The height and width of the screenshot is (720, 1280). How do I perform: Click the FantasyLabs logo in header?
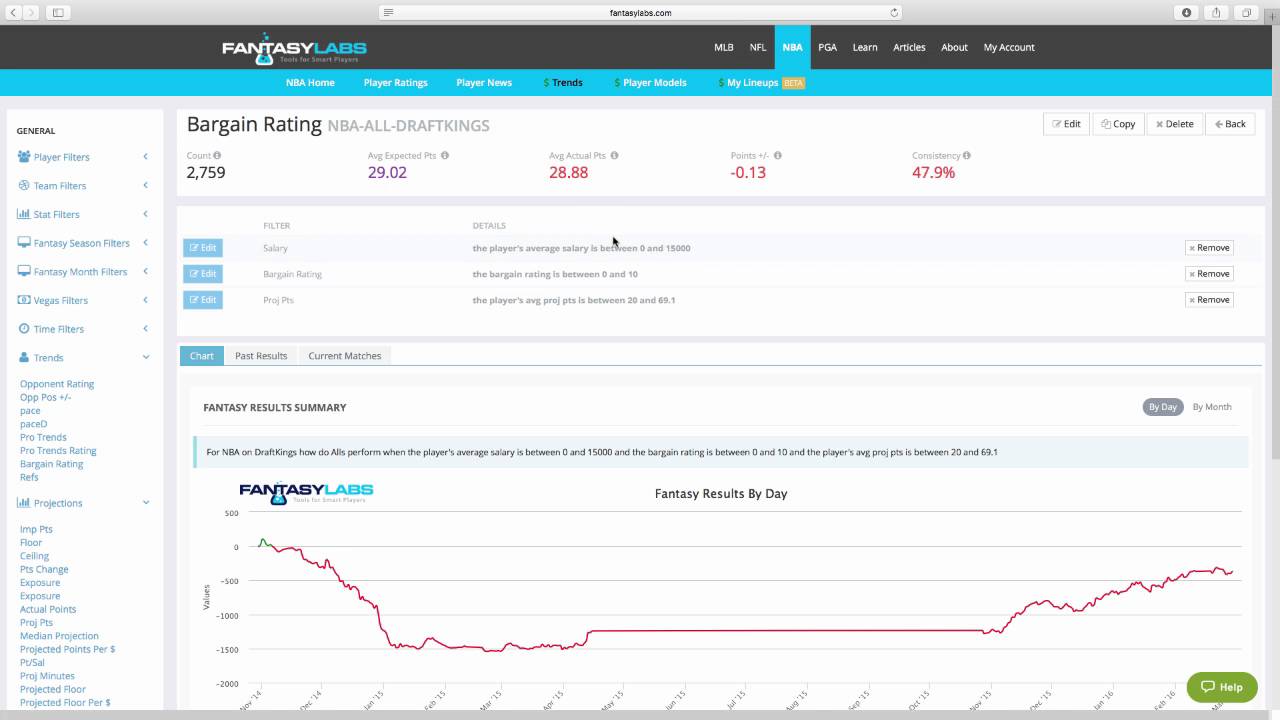(294, 48)
